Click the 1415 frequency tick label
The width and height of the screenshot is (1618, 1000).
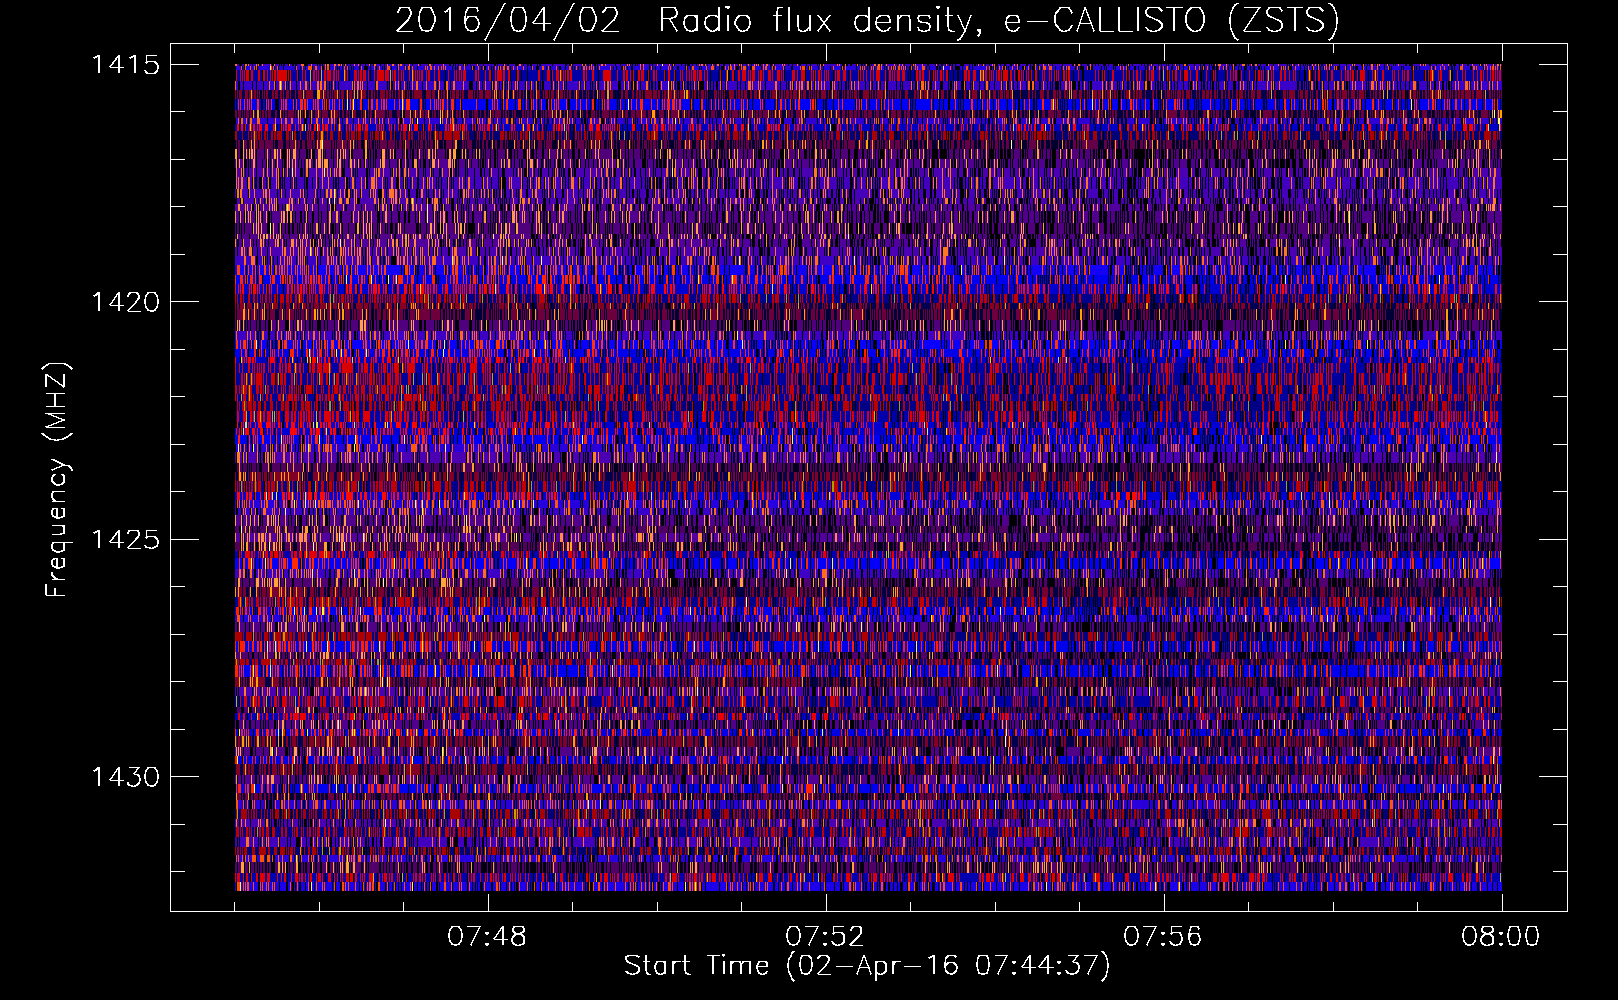[x=125, y=65]
